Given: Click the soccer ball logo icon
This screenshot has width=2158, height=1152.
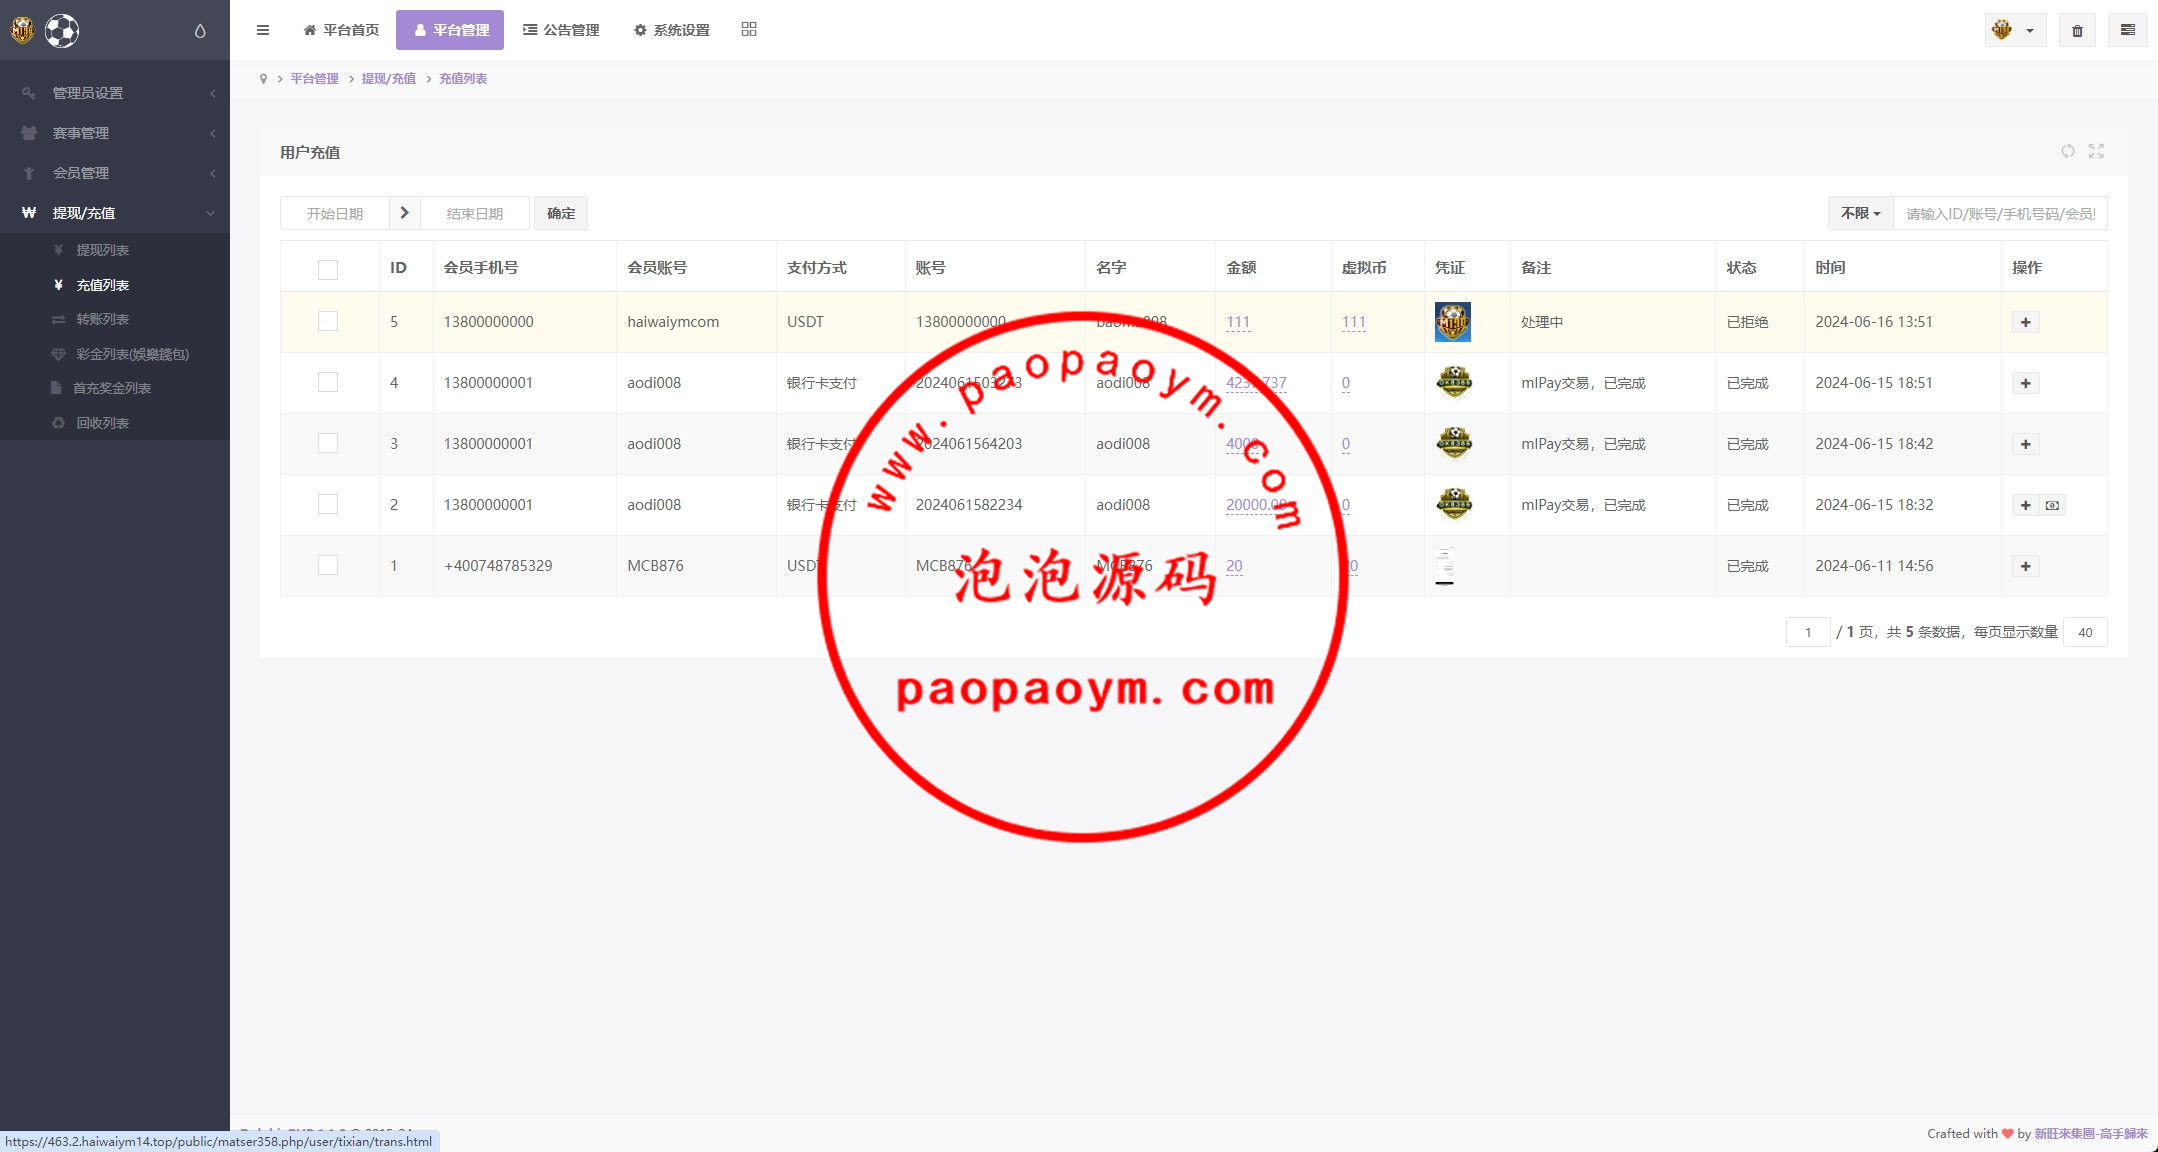Looking at the screenshot, I should 62,31.
